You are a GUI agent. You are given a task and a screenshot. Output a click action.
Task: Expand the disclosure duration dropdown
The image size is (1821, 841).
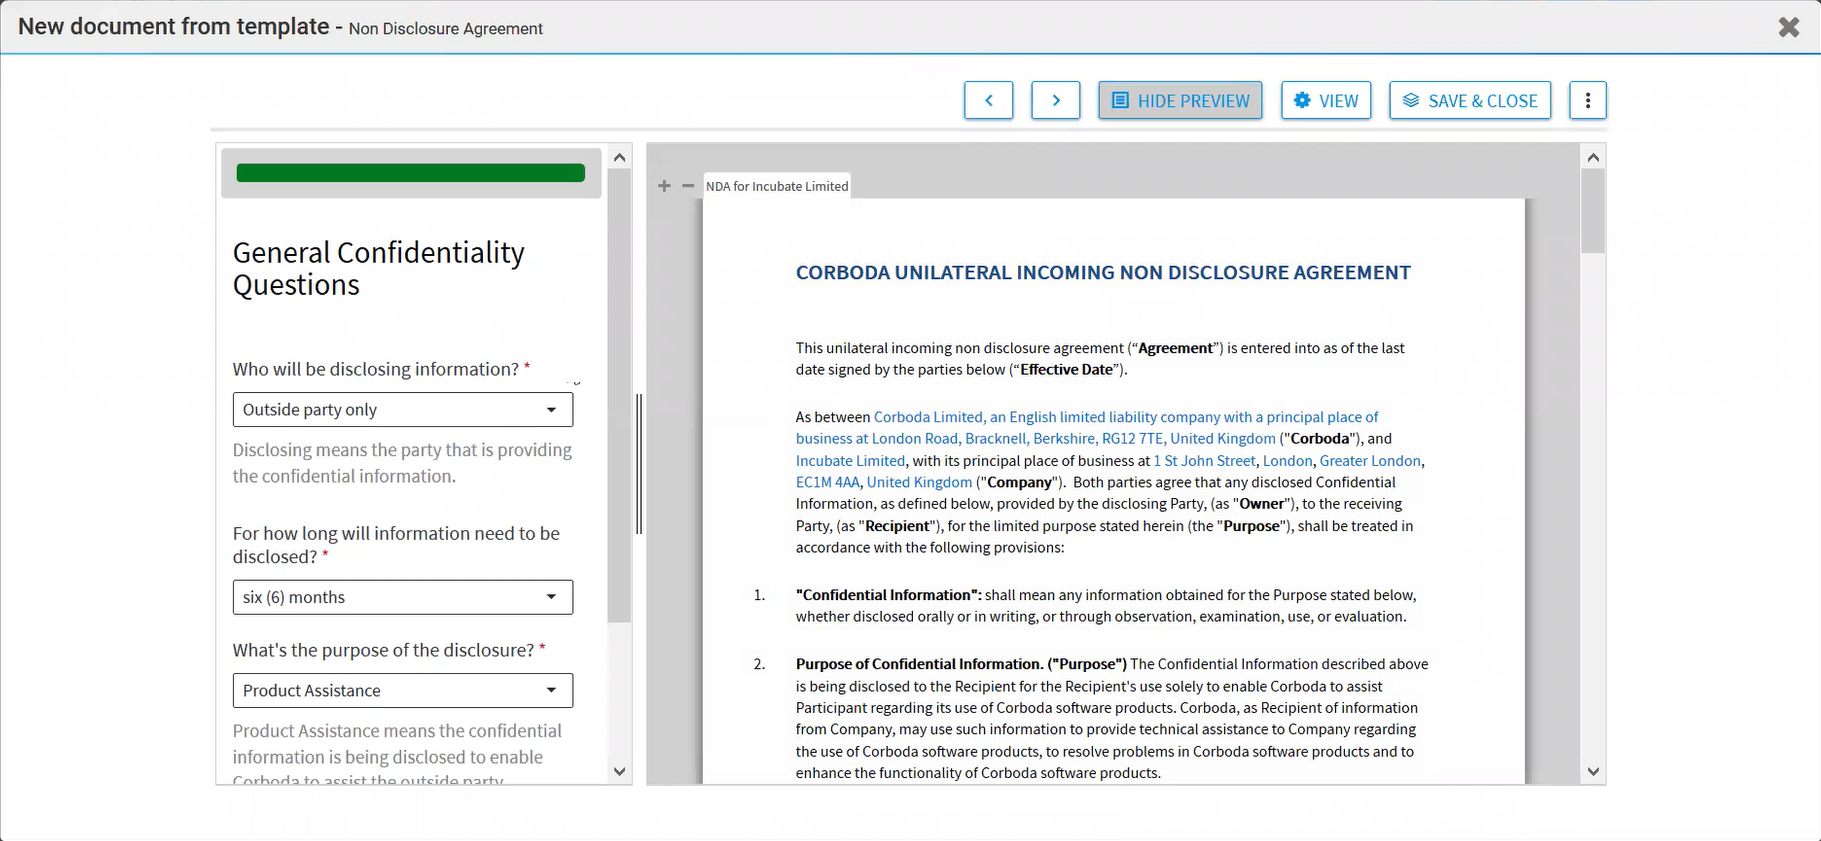[402, 597]
